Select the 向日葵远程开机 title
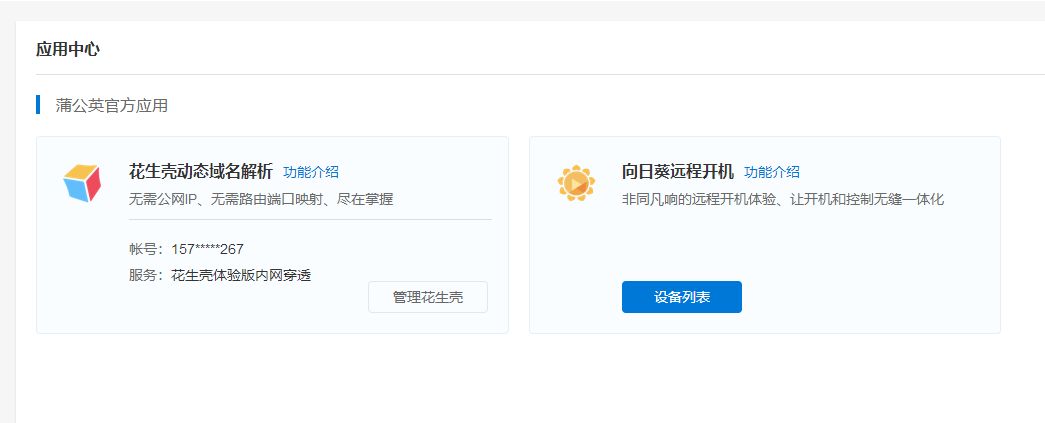The image size is (1045, 423). click(678, 172)
